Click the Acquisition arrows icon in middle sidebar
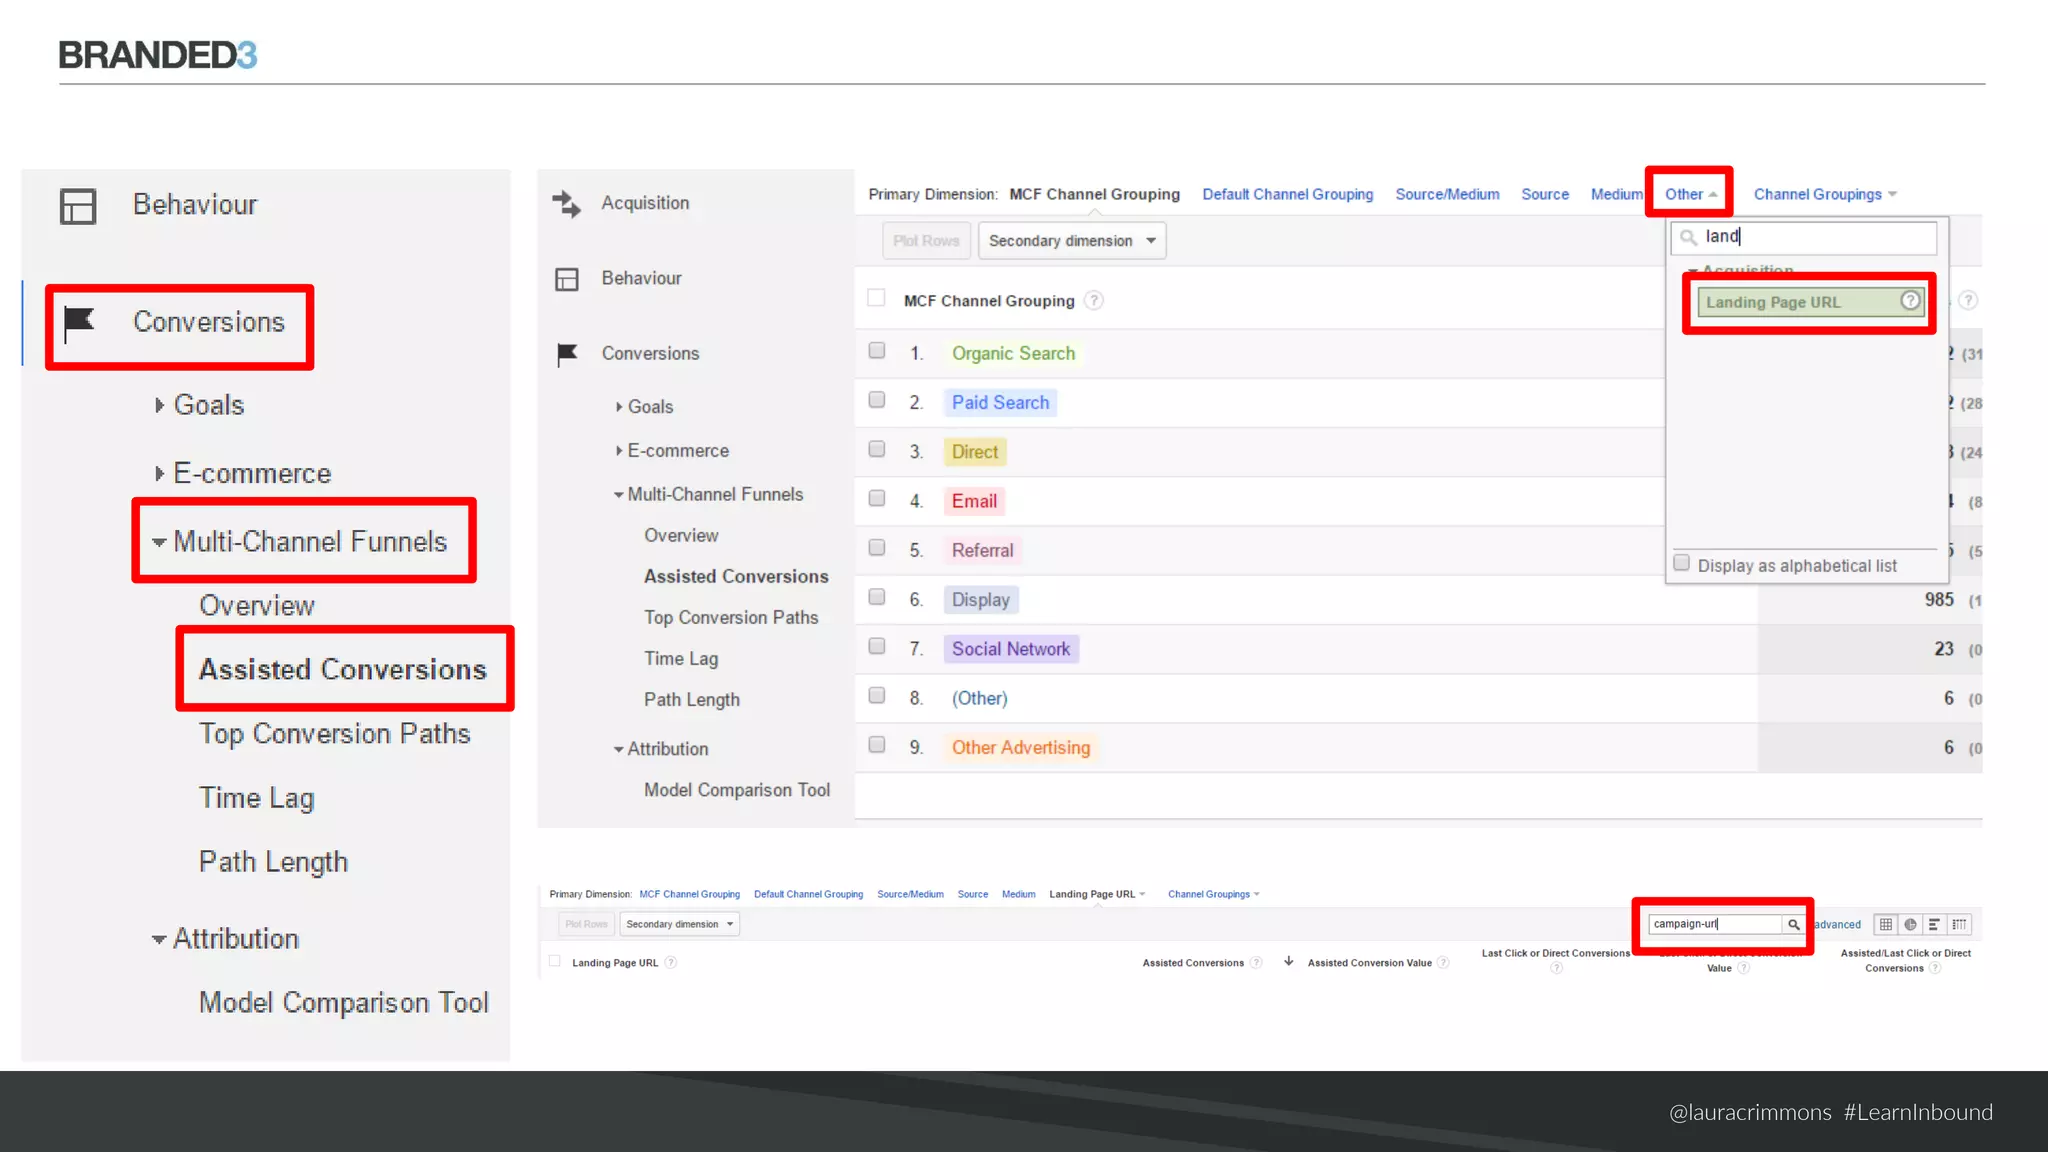Screen dimensions: 2048x1152 click(x=567, y=203)
